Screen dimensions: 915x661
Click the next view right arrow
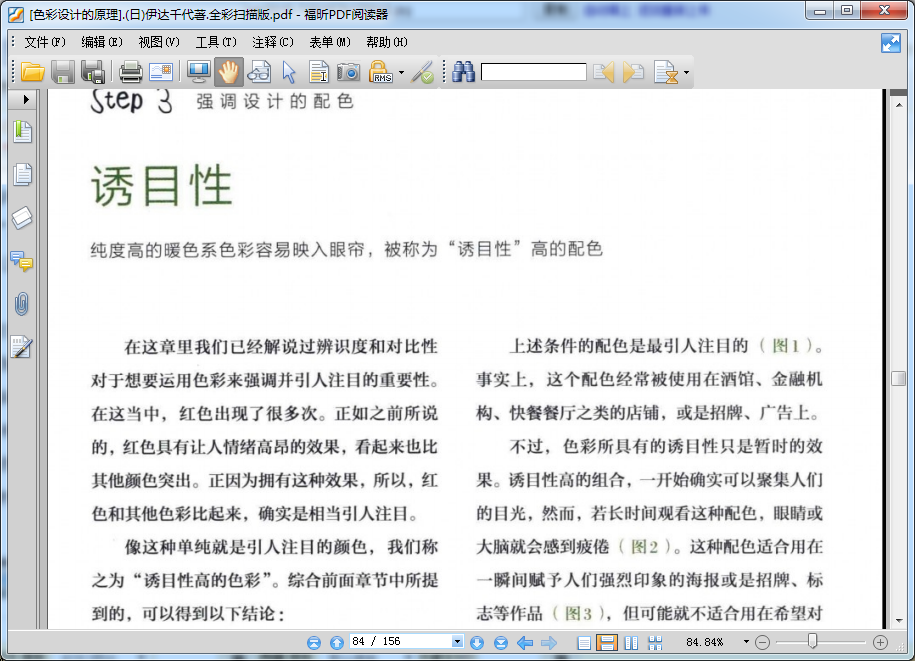pos(549,642)
